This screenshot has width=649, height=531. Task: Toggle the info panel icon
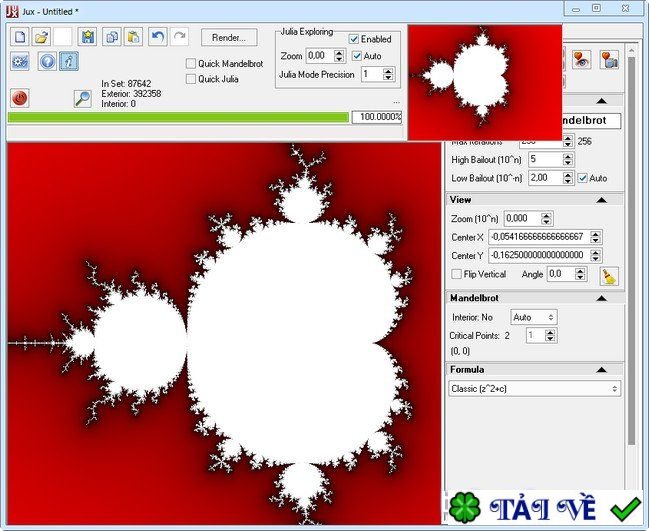click(69, 62)
